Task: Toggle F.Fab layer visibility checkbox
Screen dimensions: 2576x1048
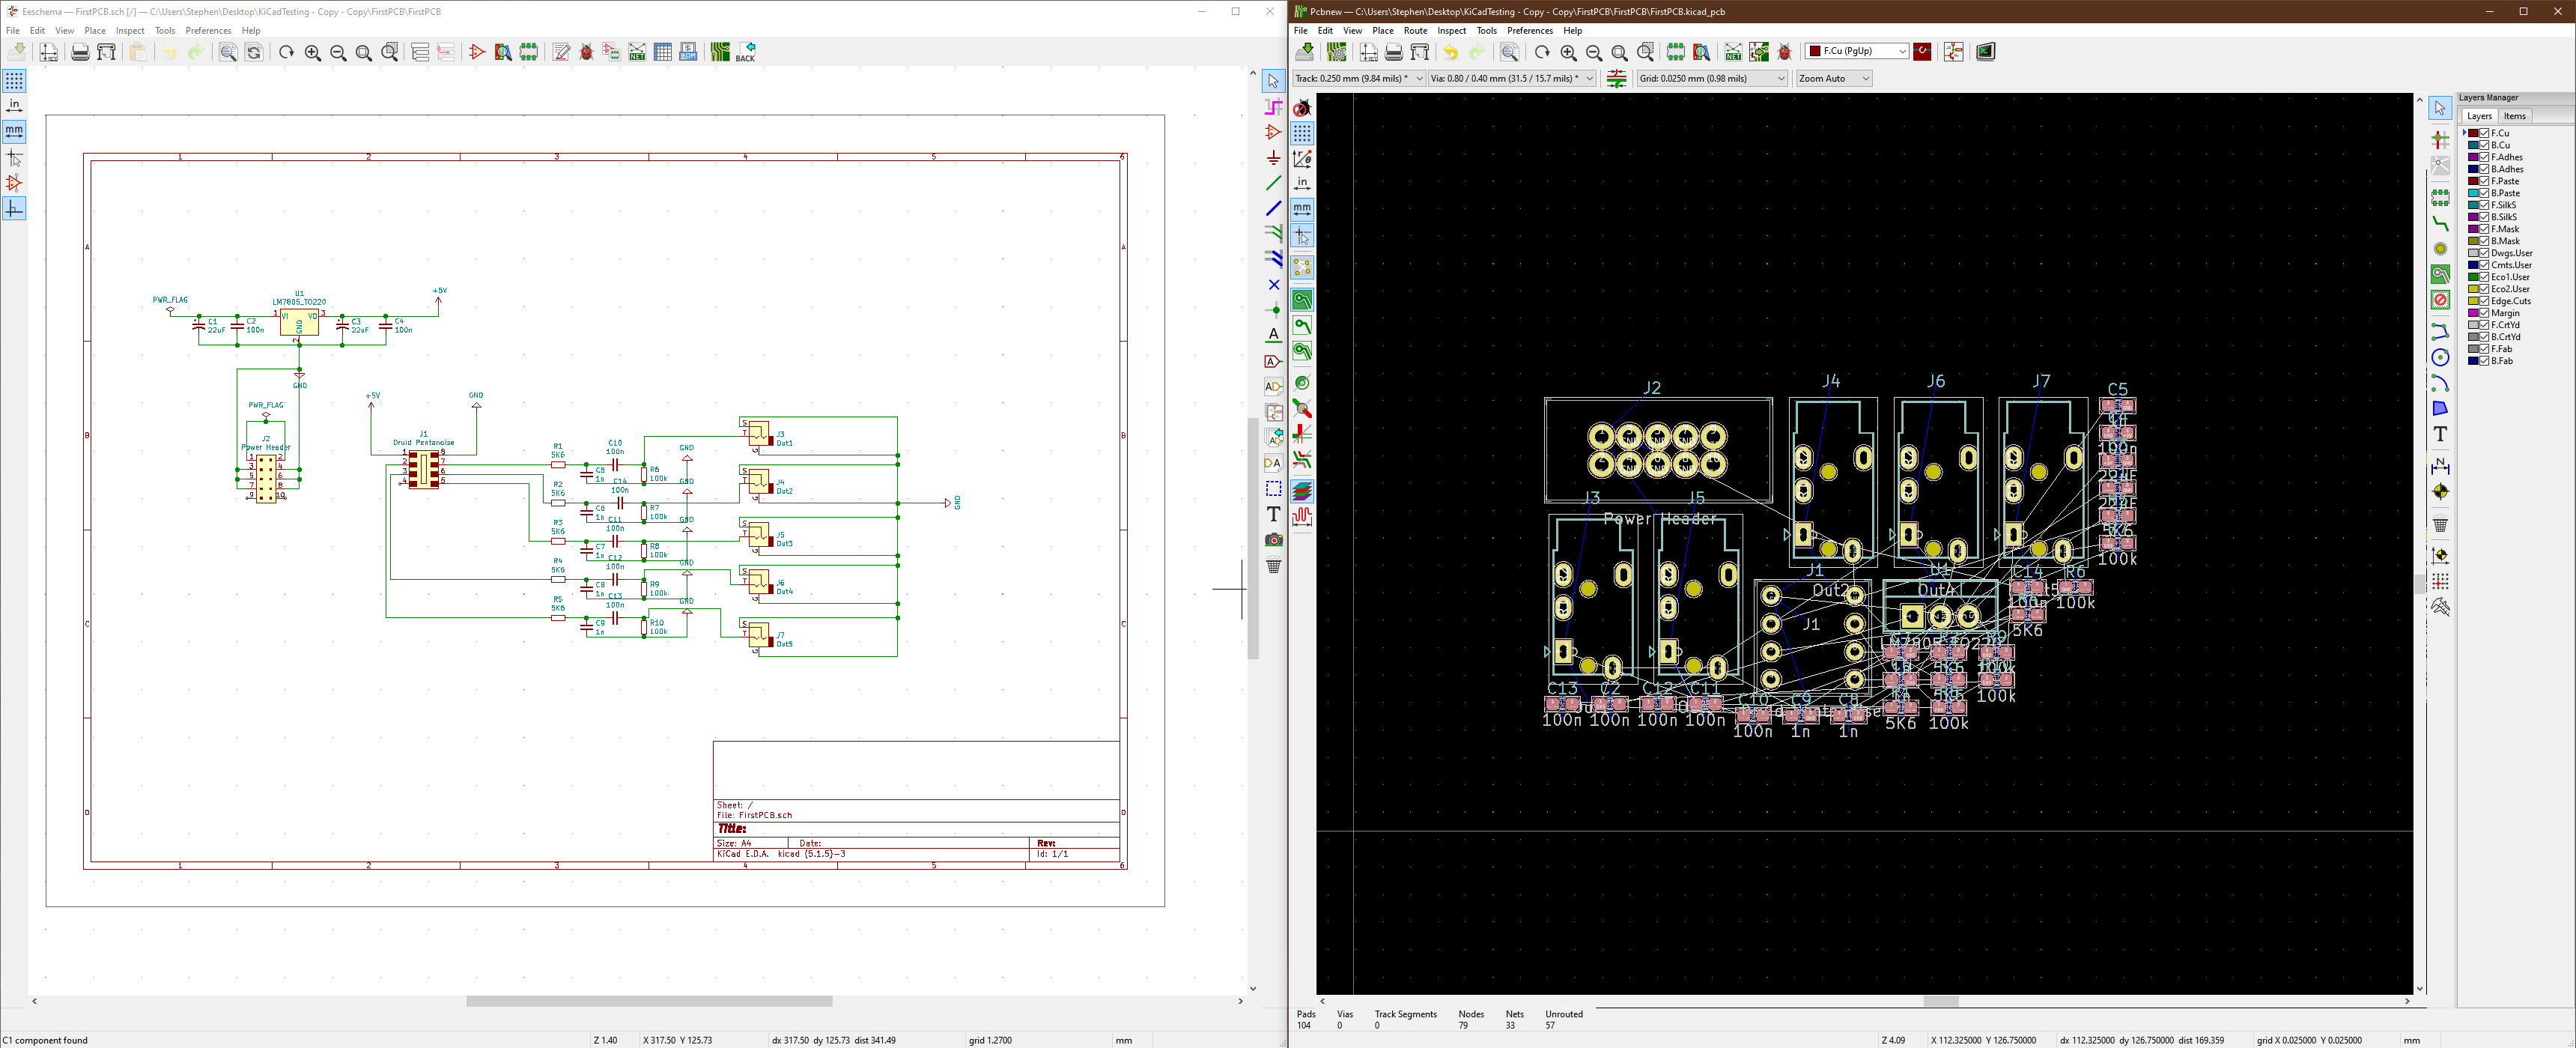Action: click(x=2484, y=349)
